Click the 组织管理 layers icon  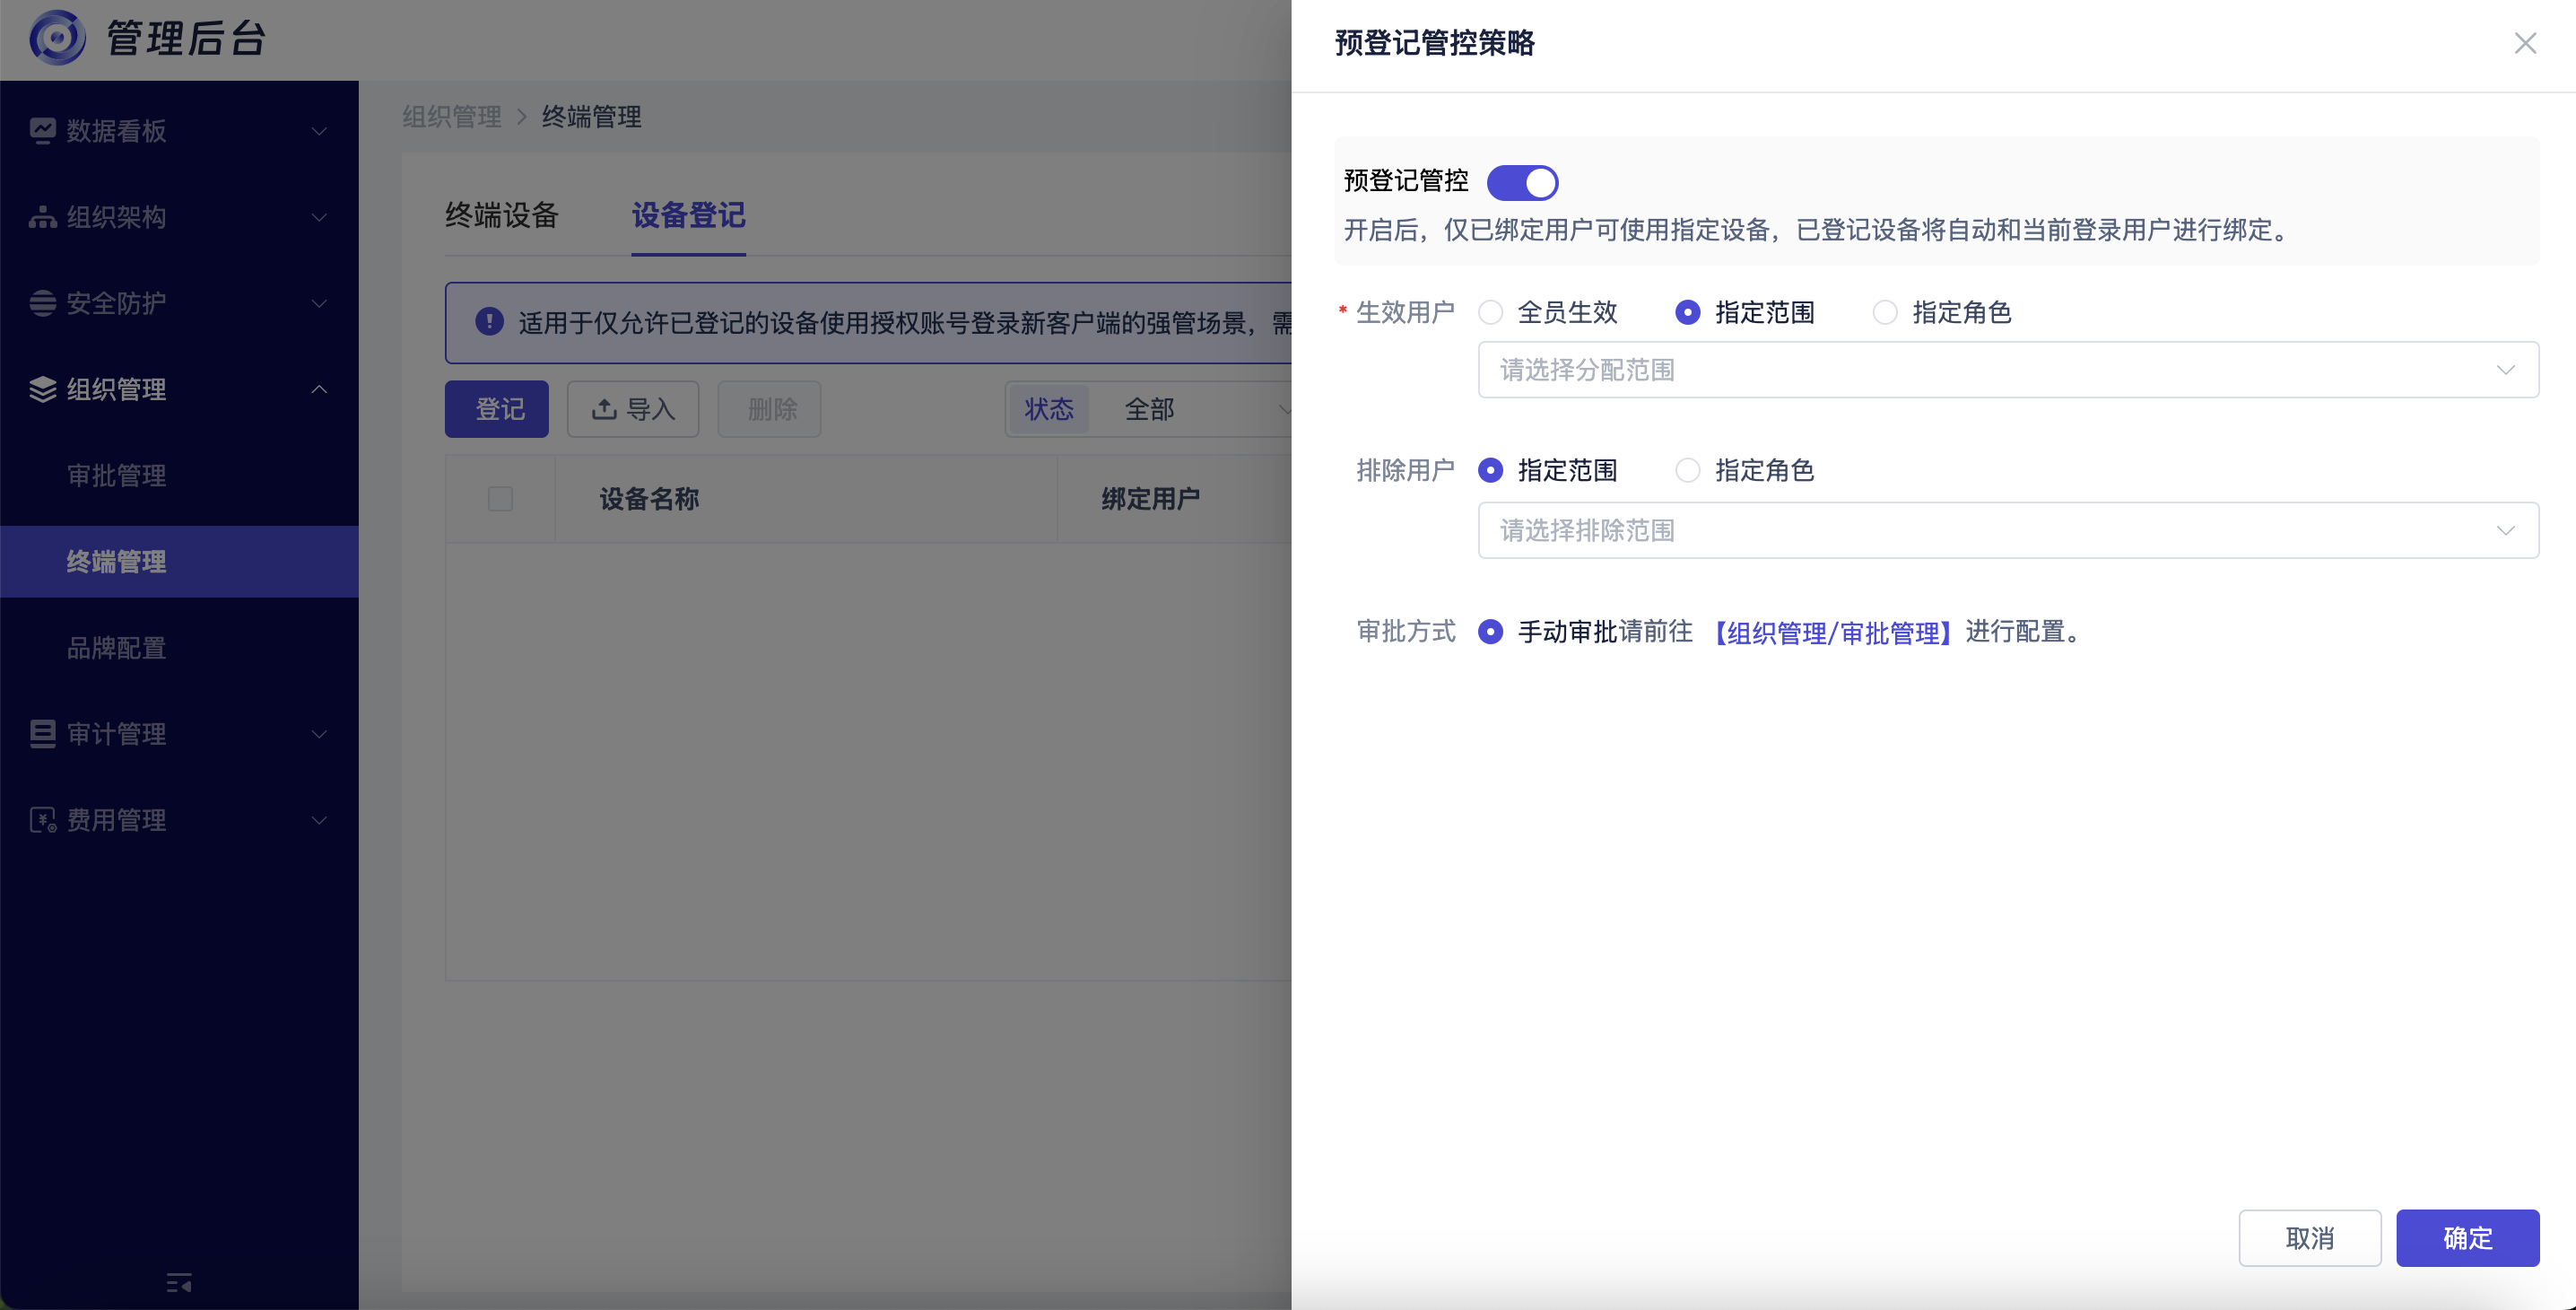click(x=42, y=389)
